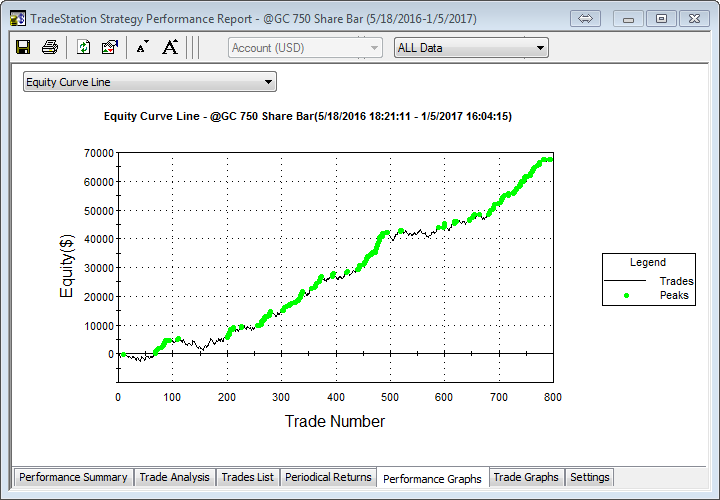The width and height of the screenshot is (720, 500).
Task: Maximize the performance report window
Action: (660, 18)
